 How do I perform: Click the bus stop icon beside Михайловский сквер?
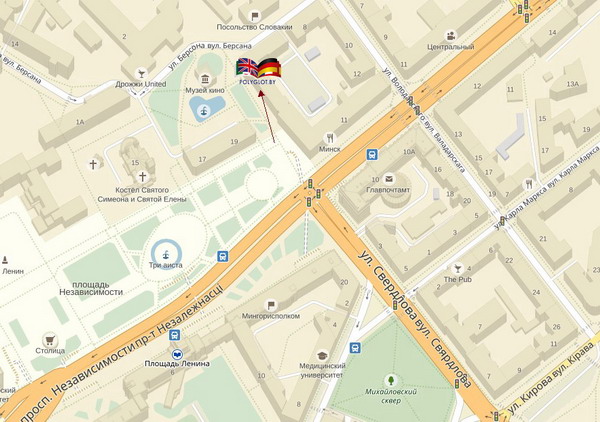click(355, 348)
